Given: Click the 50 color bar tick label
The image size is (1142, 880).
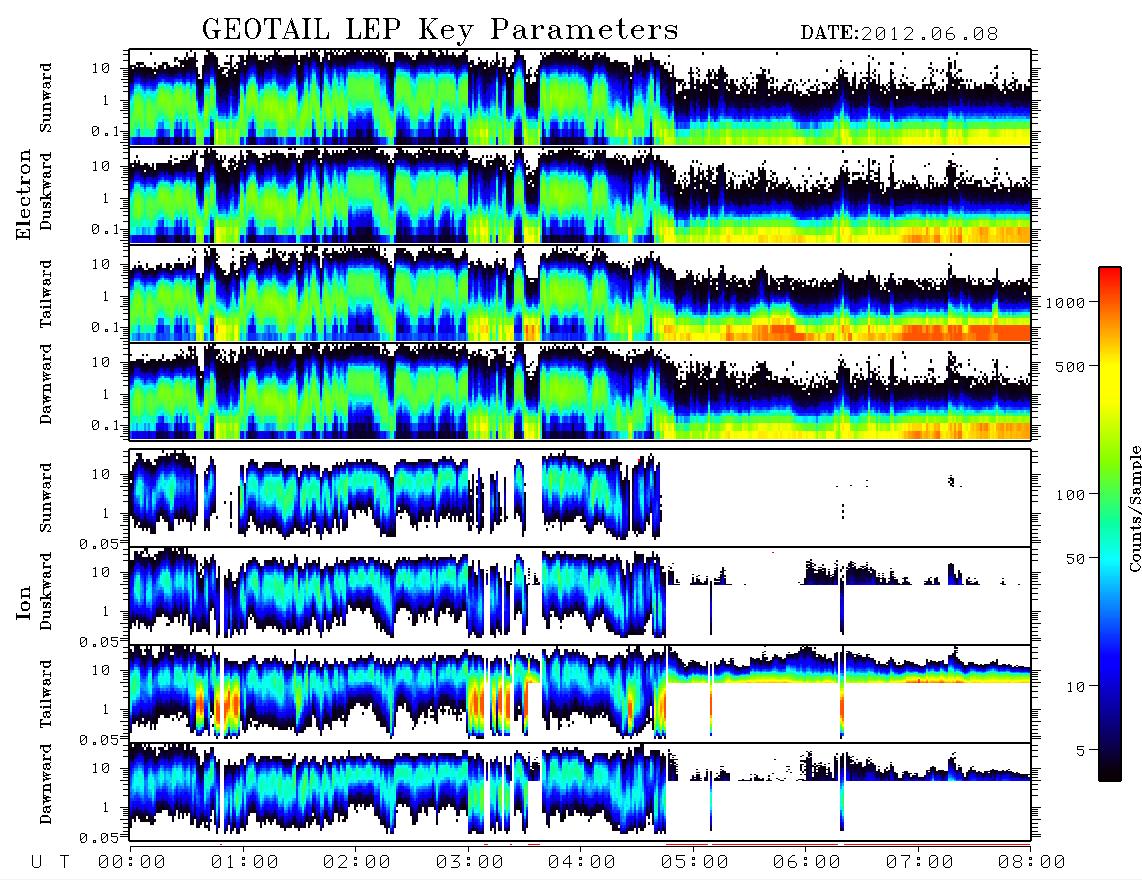Looking at the screenshot, I should click(1075, 559).
